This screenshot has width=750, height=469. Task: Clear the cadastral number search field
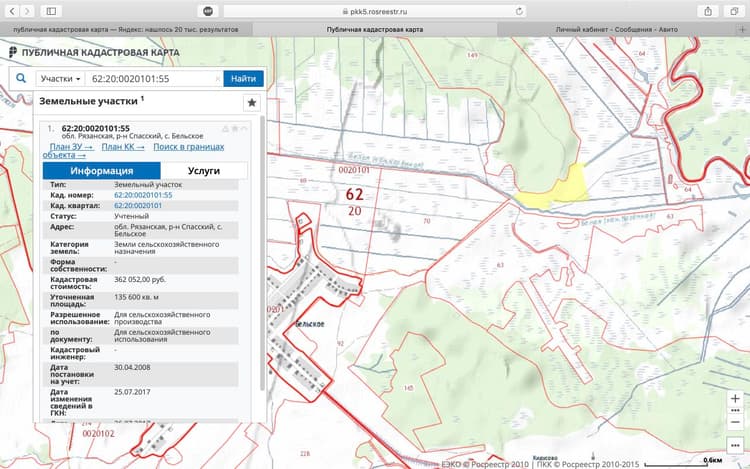click(218, 78)
